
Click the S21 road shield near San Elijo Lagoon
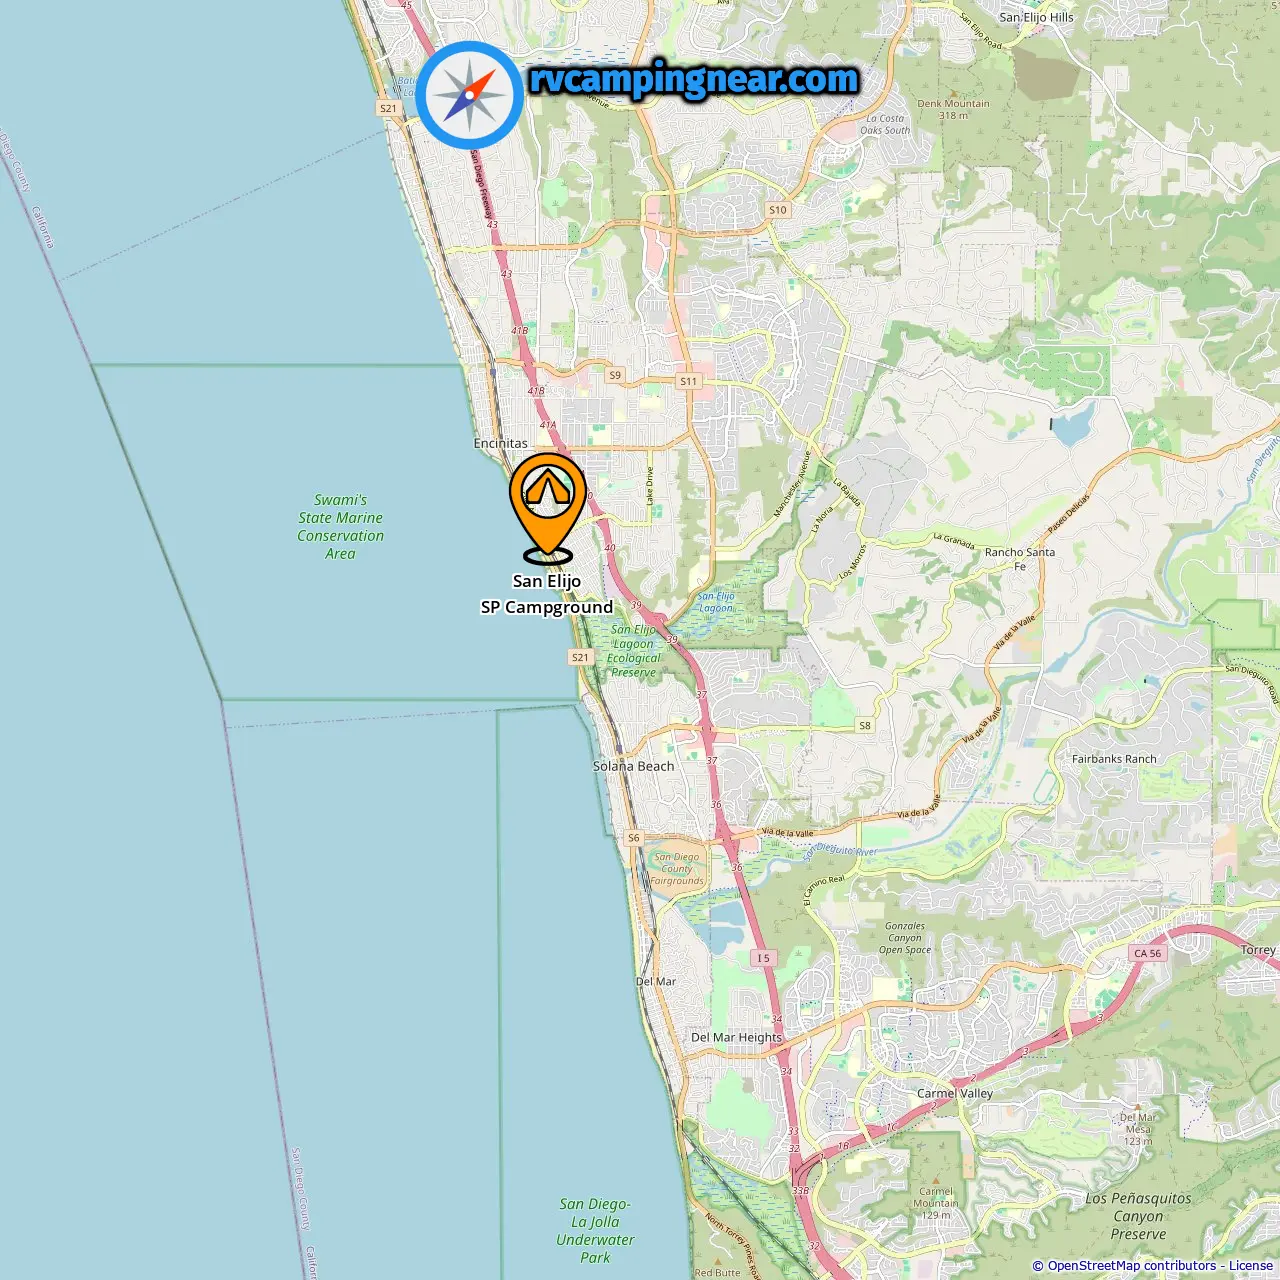tap(580, 657)
